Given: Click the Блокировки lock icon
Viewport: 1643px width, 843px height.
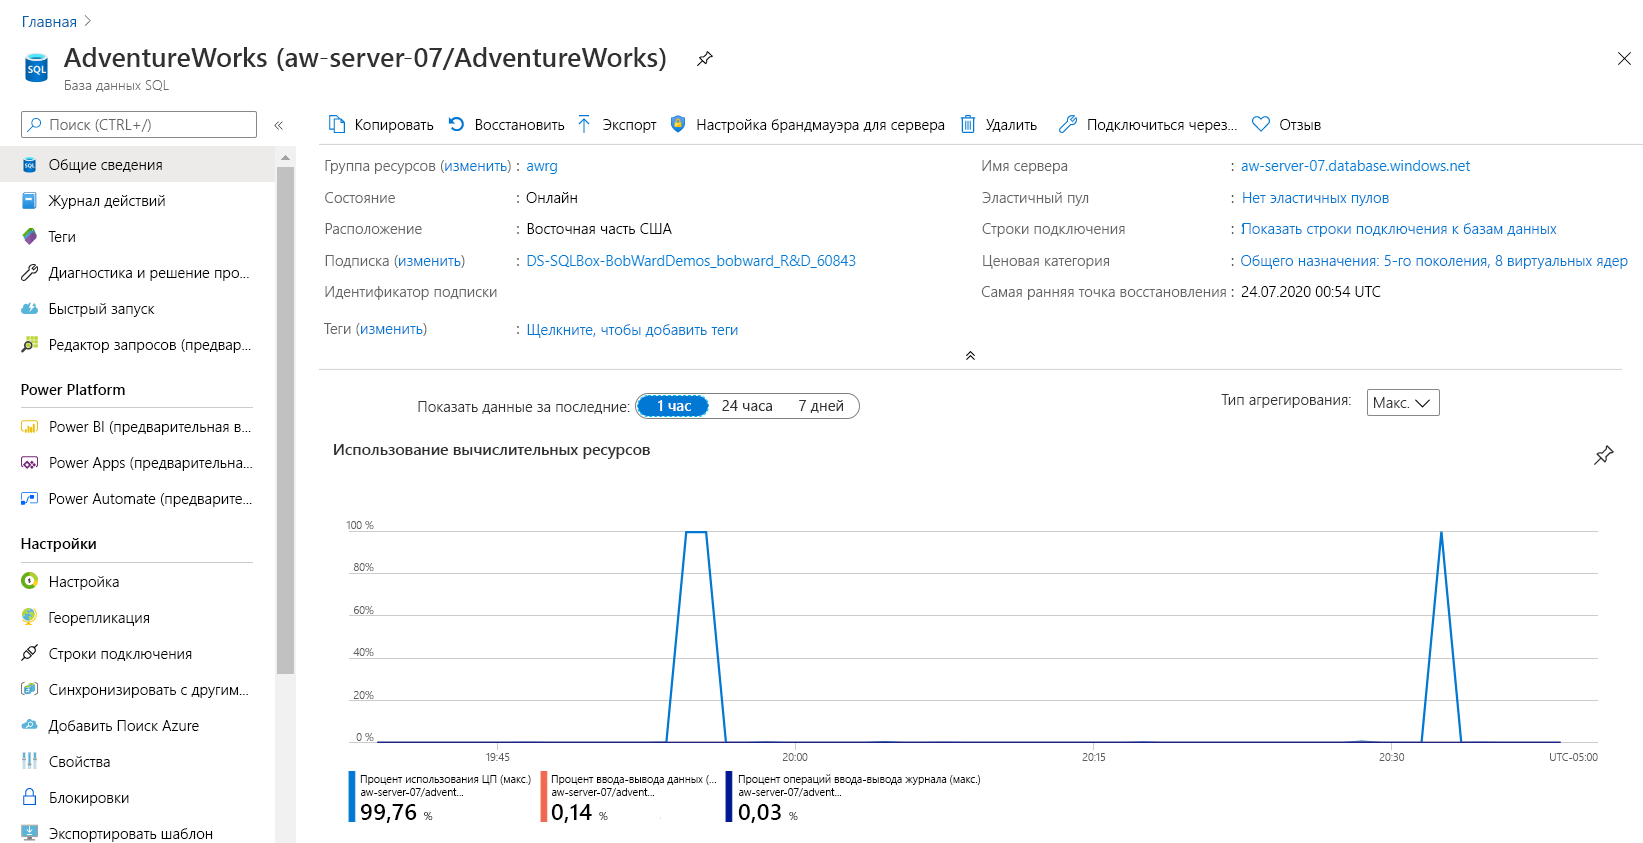Looking at the screenshot, I should point(29,797).
